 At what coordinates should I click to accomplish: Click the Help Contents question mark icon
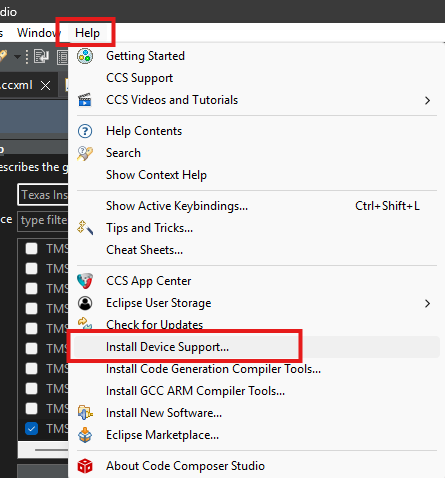click(85, 131)
